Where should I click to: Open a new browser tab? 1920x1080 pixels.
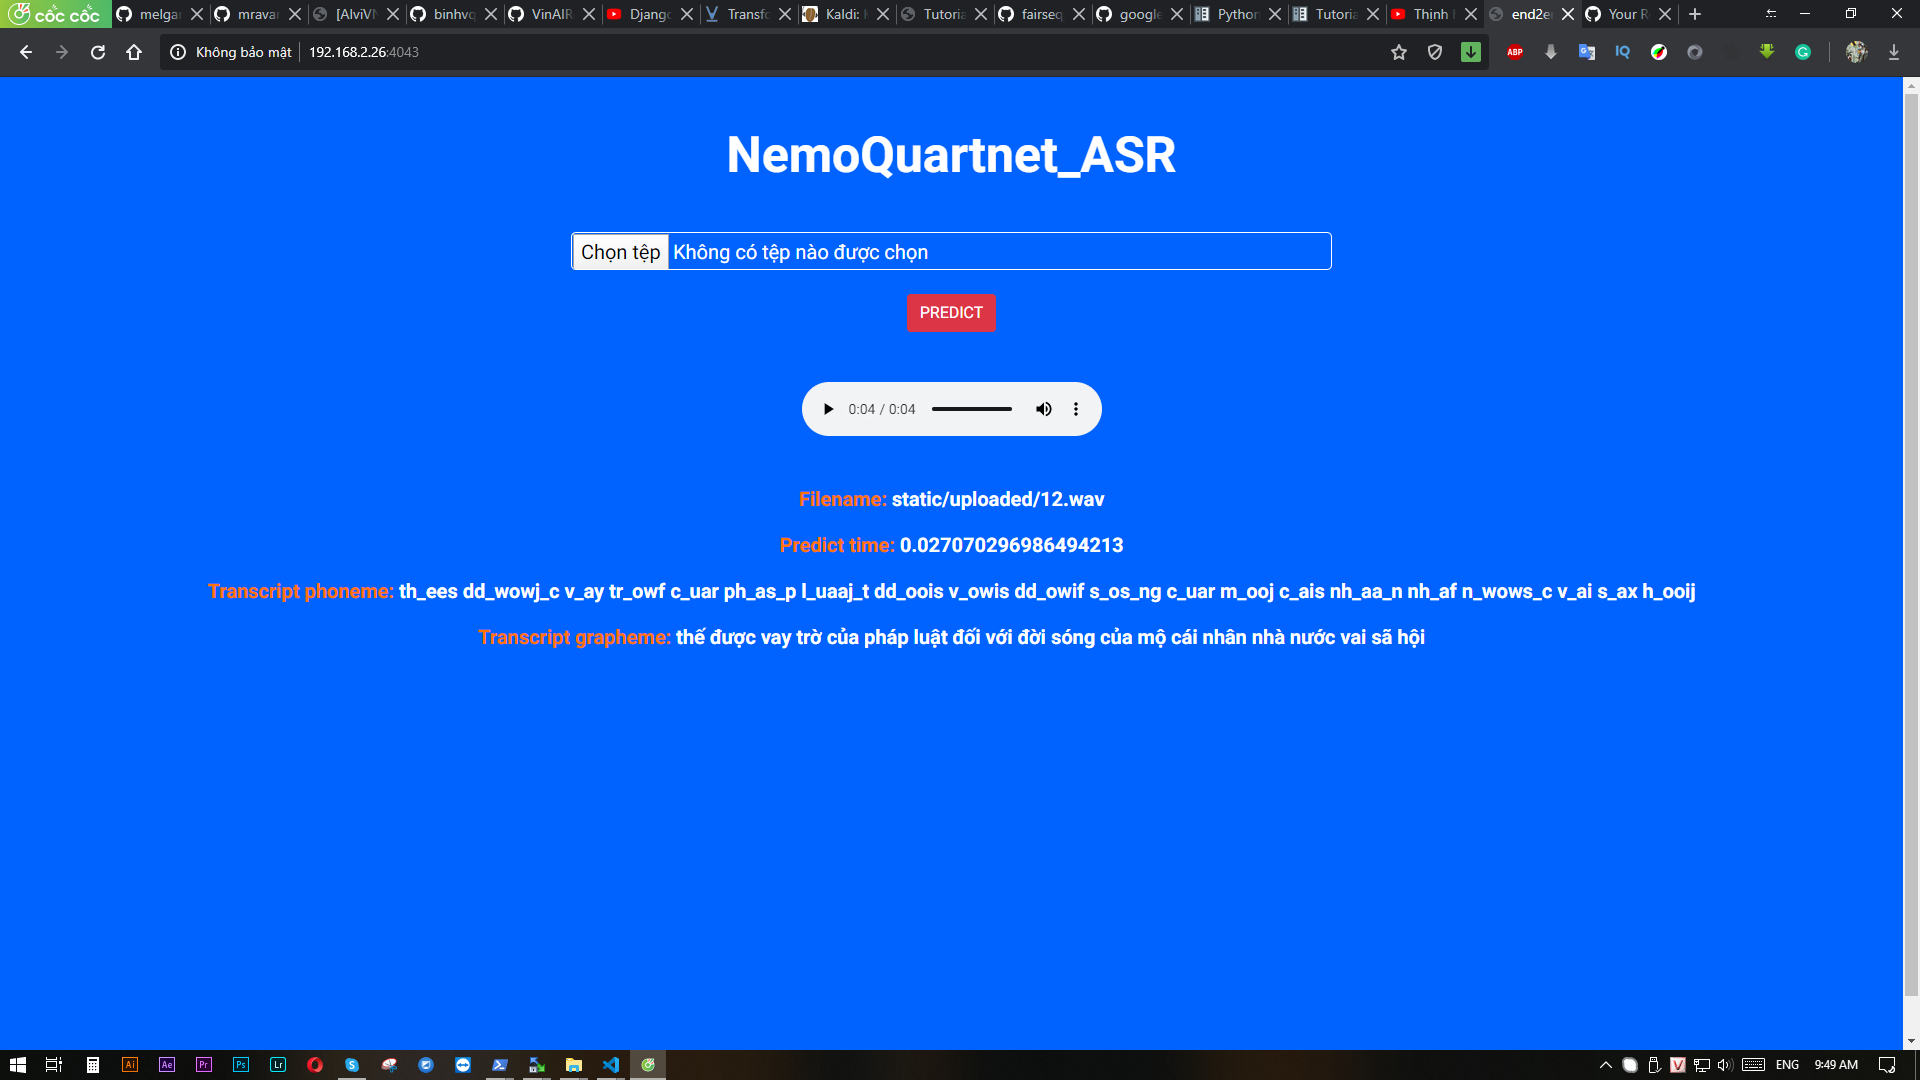click(x=1695, y=14)
